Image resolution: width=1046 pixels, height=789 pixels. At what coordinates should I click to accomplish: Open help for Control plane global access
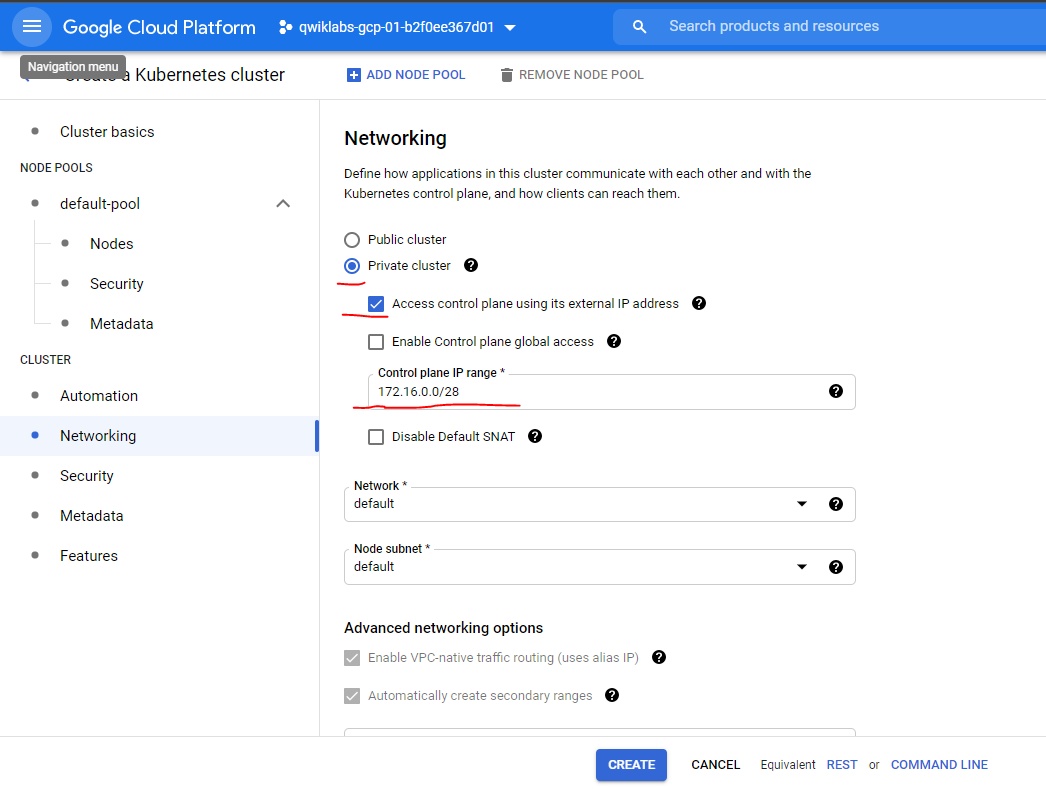point(614,341)
